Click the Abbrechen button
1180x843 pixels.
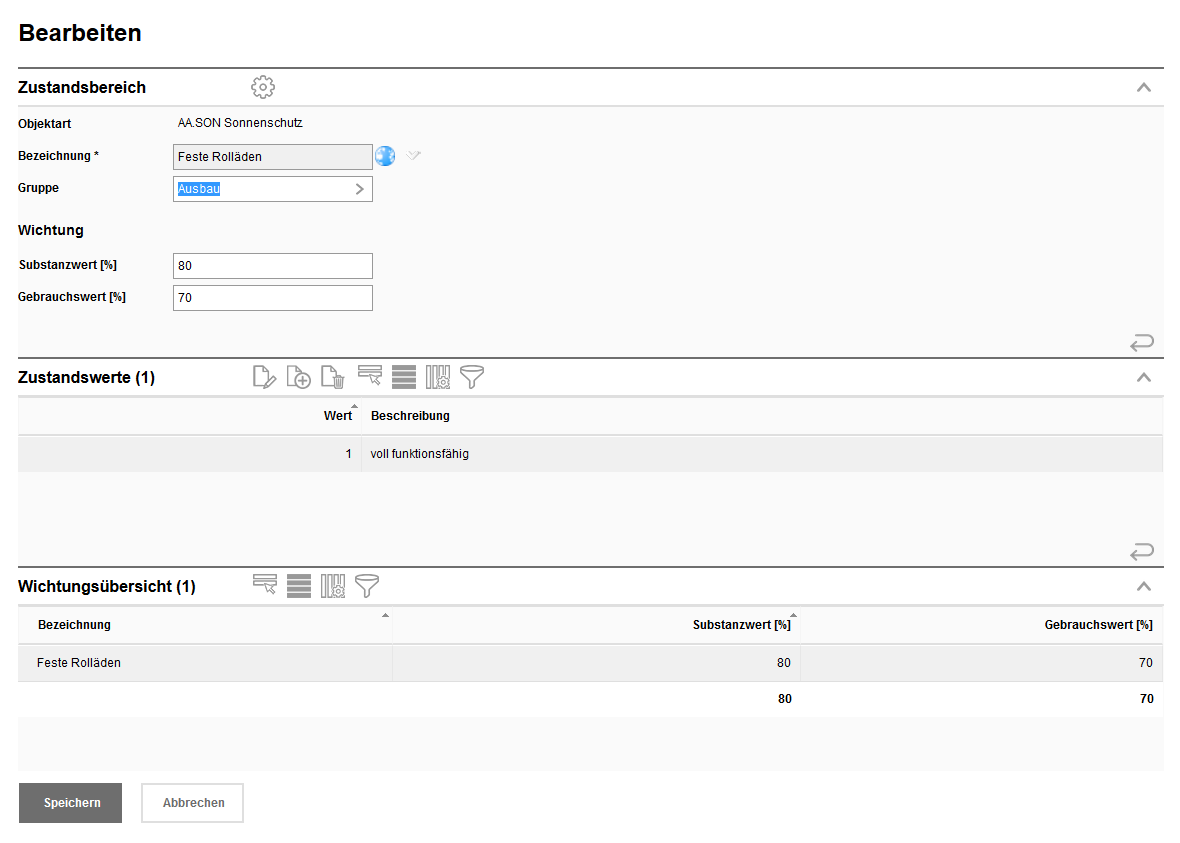point(193,803)
